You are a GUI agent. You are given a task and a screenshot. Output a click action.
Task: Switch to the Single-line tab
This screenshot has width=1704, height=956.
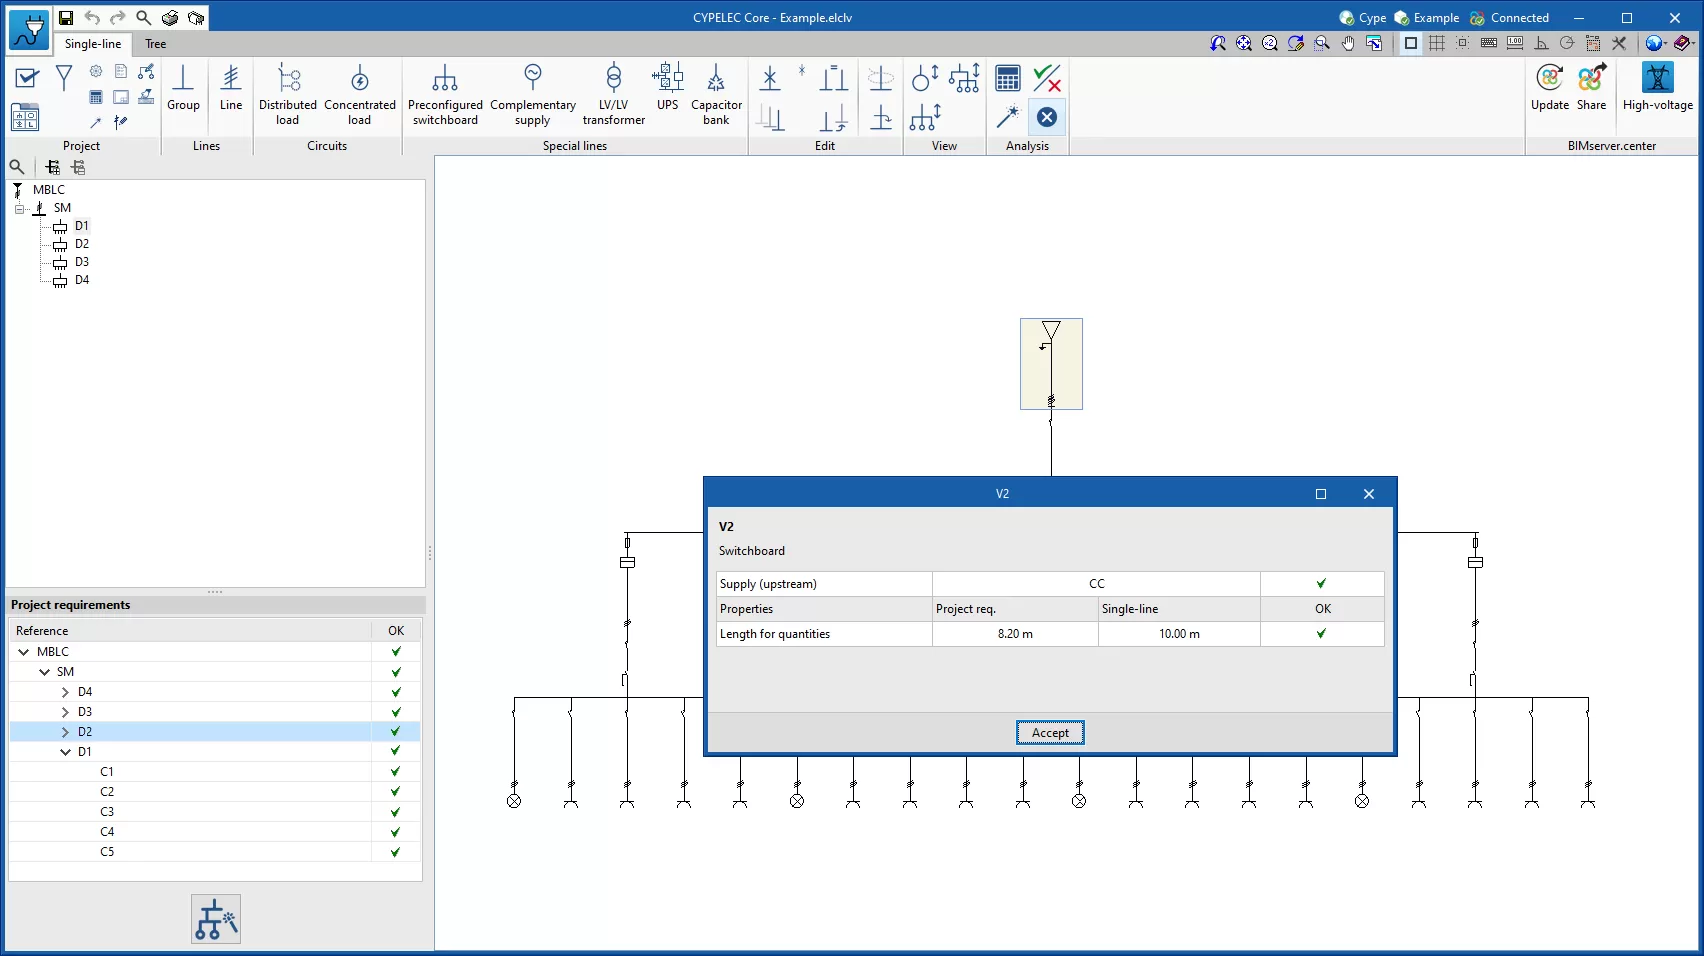coord(93,44)
